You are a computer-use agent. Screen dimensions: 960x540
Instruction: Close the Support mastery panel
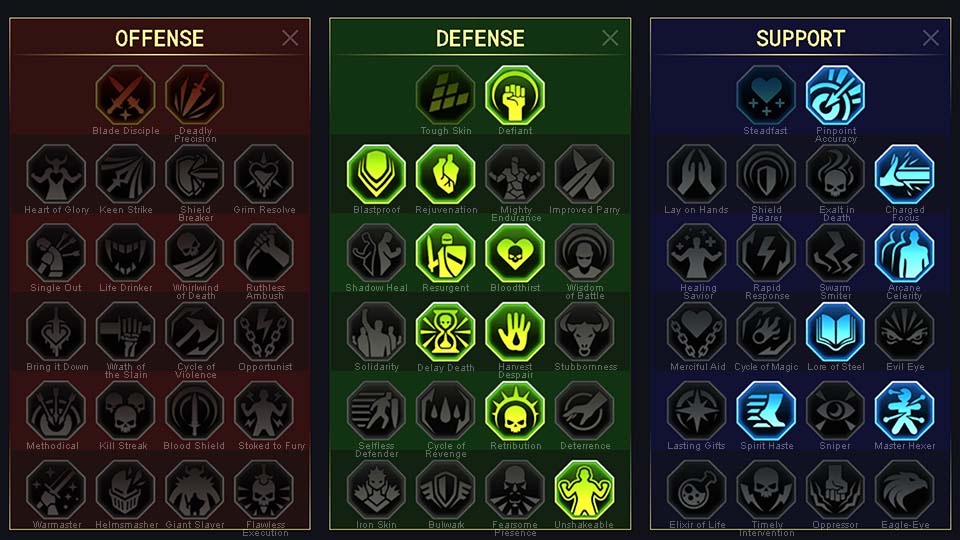click(x=931, y=38)
